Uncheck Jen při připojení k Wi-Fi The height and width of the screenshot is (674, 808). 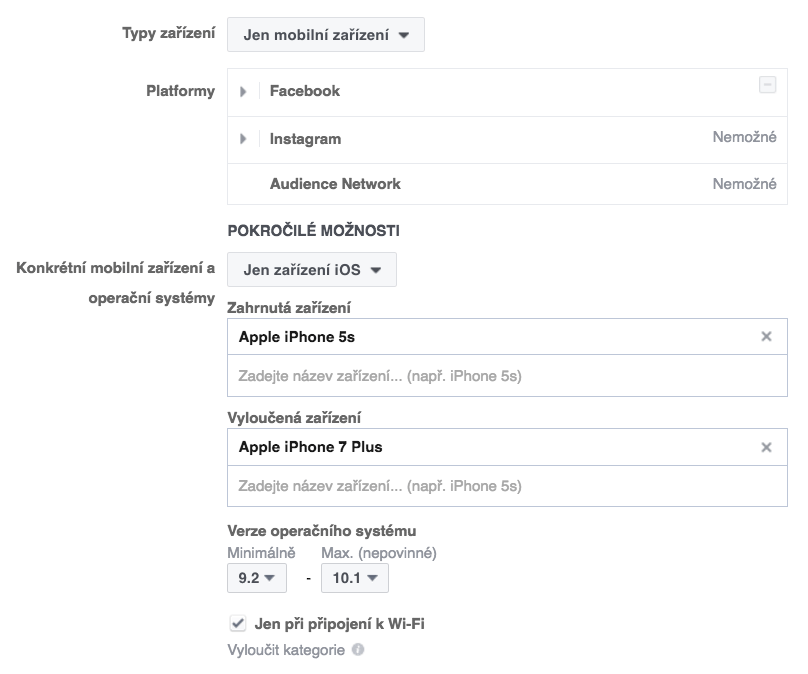tap(238, 624)
